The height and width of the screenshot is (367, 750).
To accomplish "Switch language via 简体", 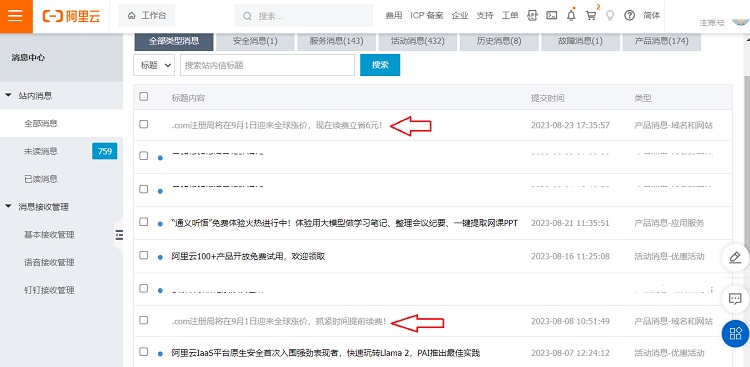I will pos(651,15).
